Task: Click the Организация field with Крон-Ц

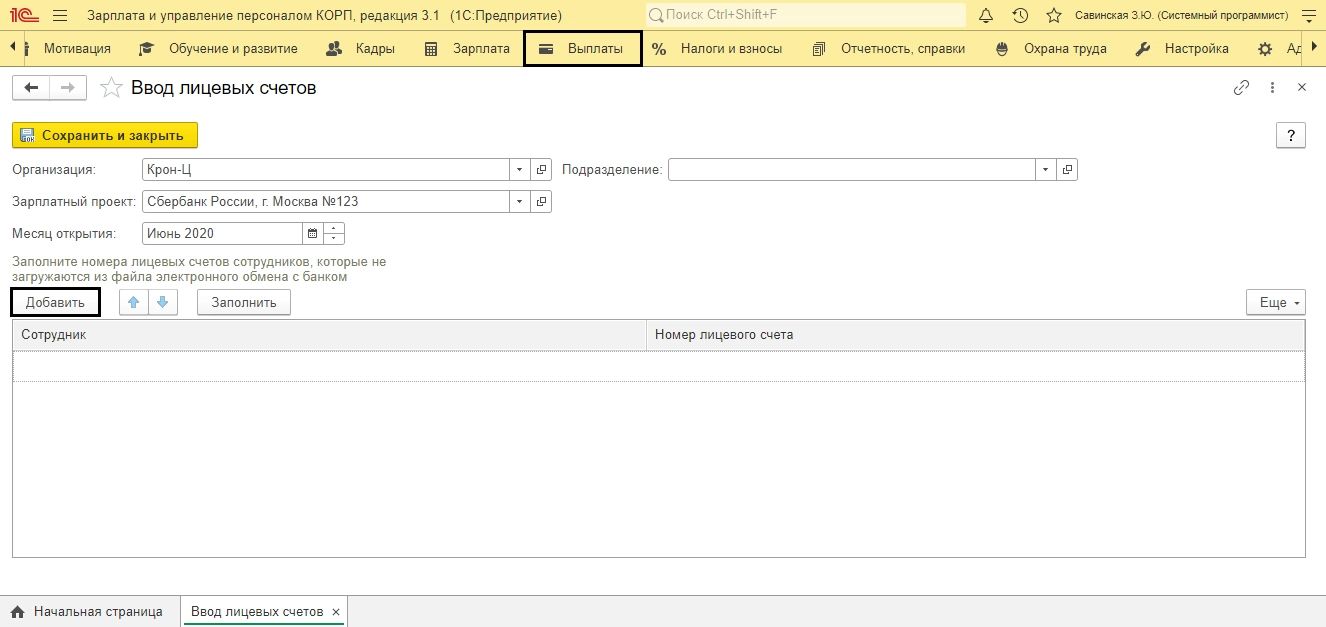Action: pyautogui.click(x=326, y=170)
